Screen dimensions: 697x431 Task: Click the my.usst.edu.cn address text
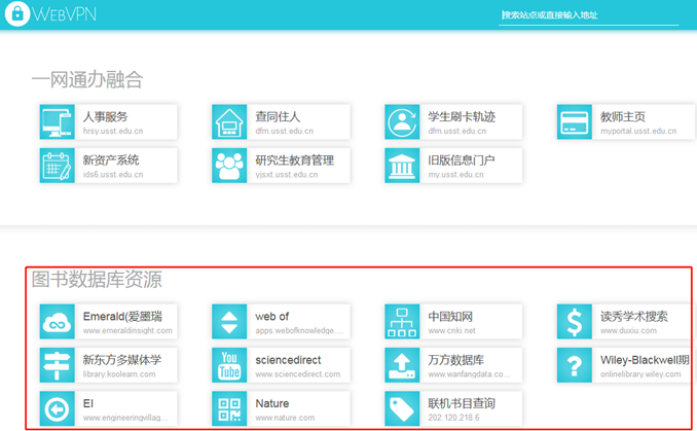point(456,175)
